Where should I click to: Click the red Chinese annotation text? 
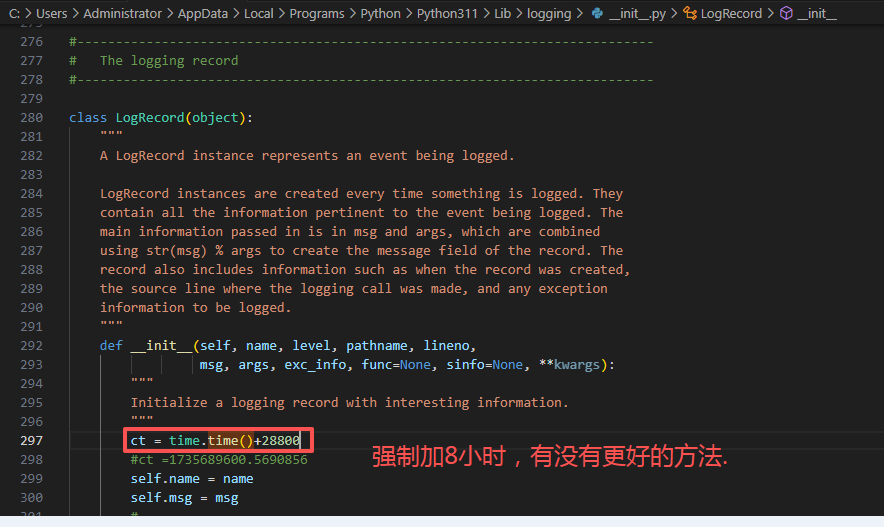click(x=550, y=458)
